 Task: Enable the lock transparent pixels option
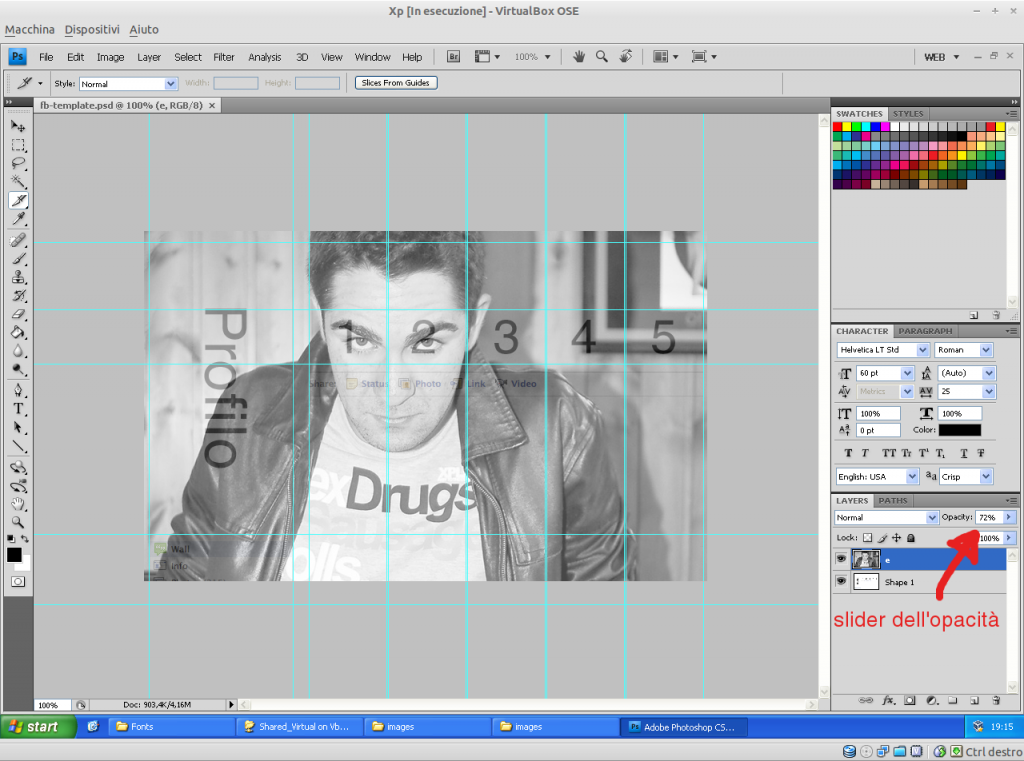click(x=867, y=538)
